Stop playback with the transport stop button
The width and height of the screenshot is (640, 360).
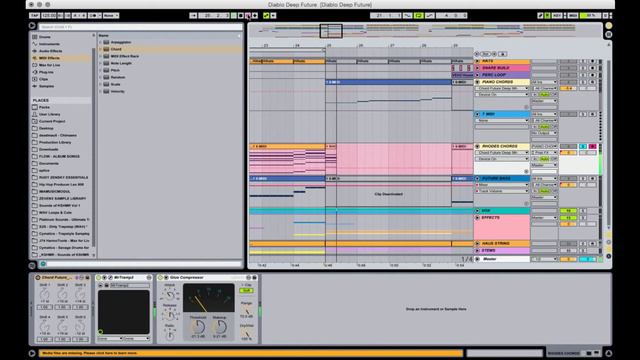241,16
